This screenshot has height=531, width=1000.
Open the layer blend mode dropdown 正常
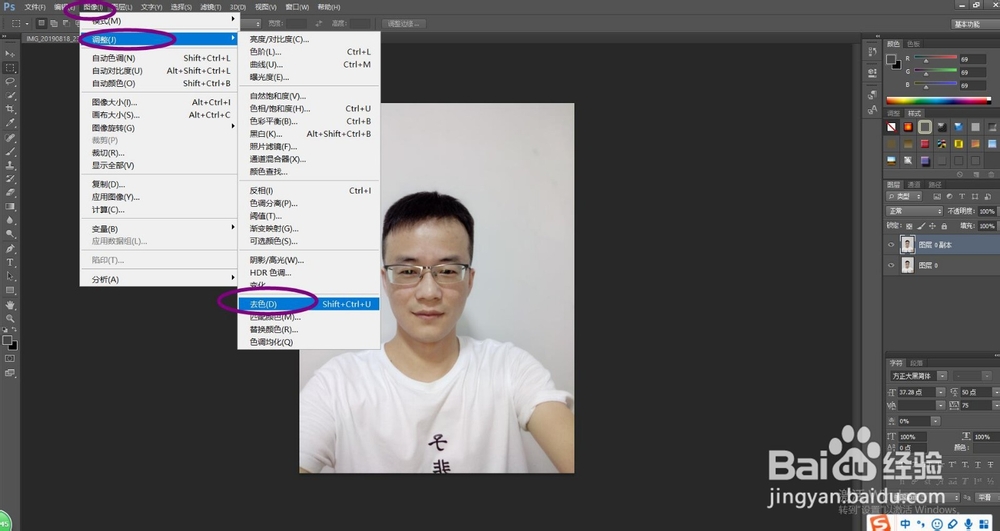[914, 211]
